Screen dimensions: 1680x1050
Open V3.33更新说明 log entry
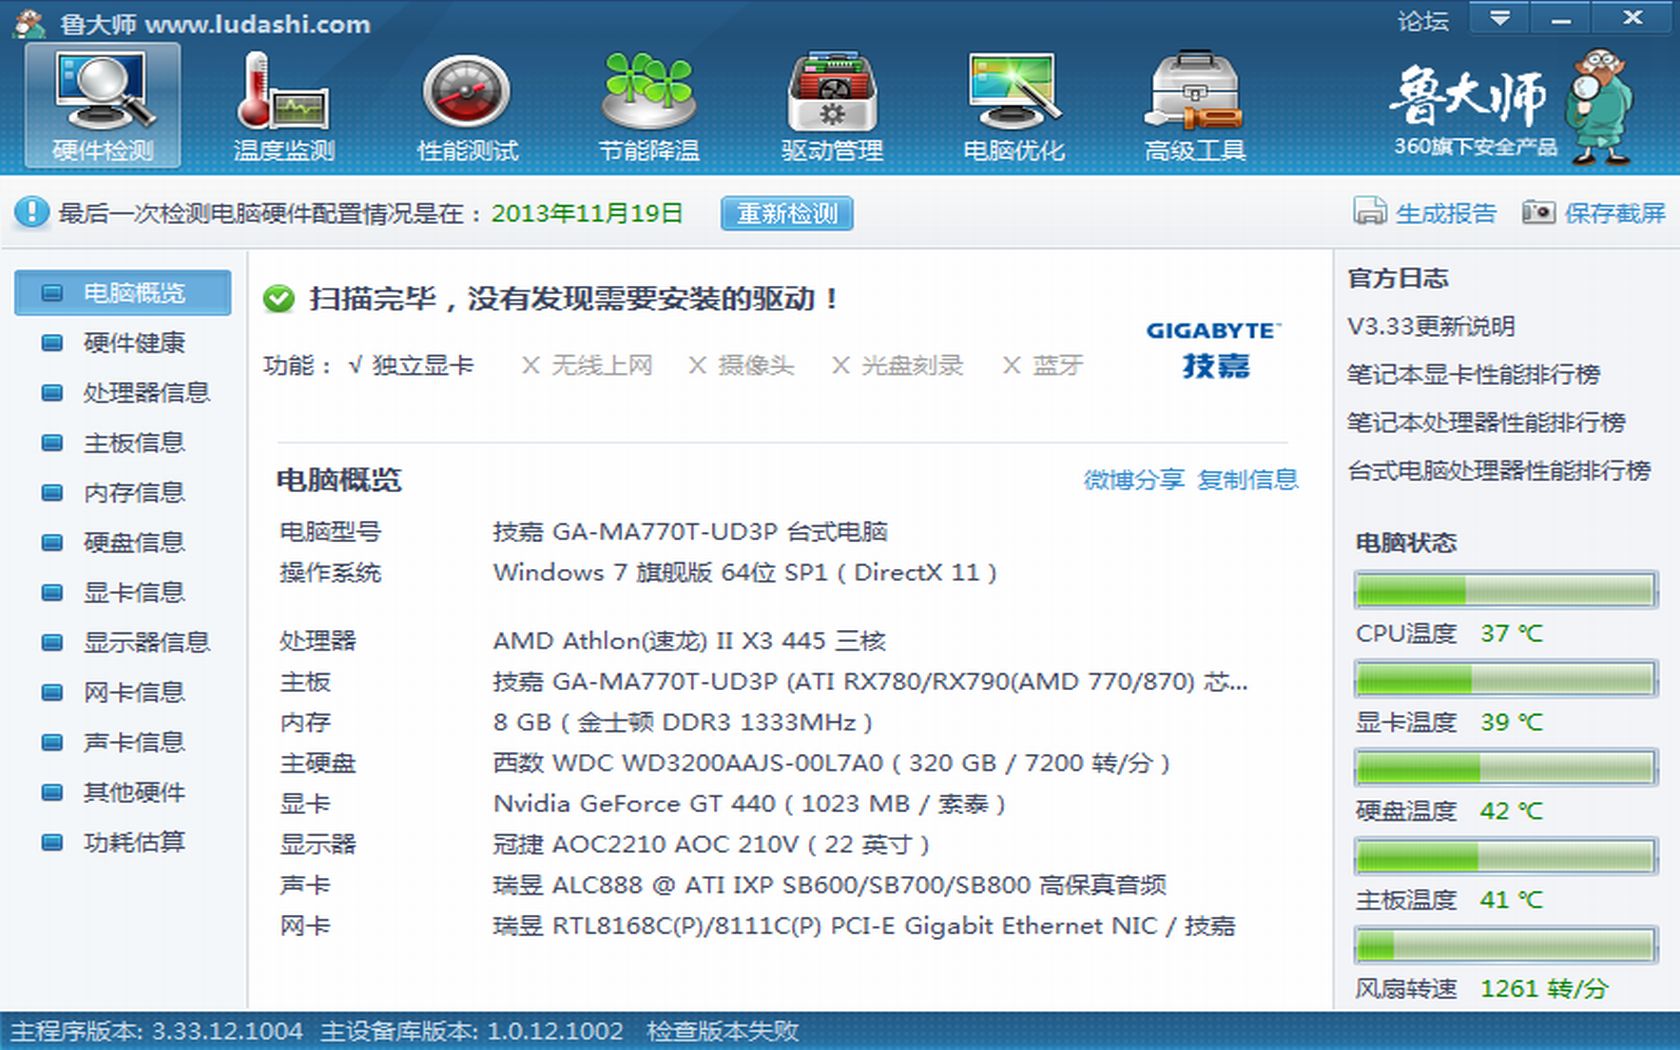pyautogui.click(x=1430, y=326)
